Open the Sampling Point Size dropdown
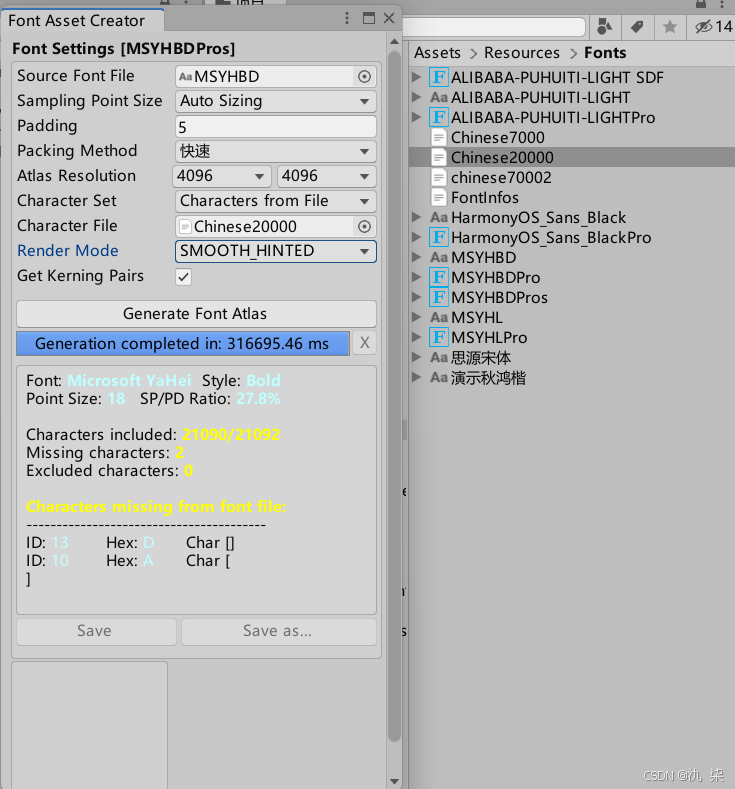This screenshot has width=735, height=789. 276,101
